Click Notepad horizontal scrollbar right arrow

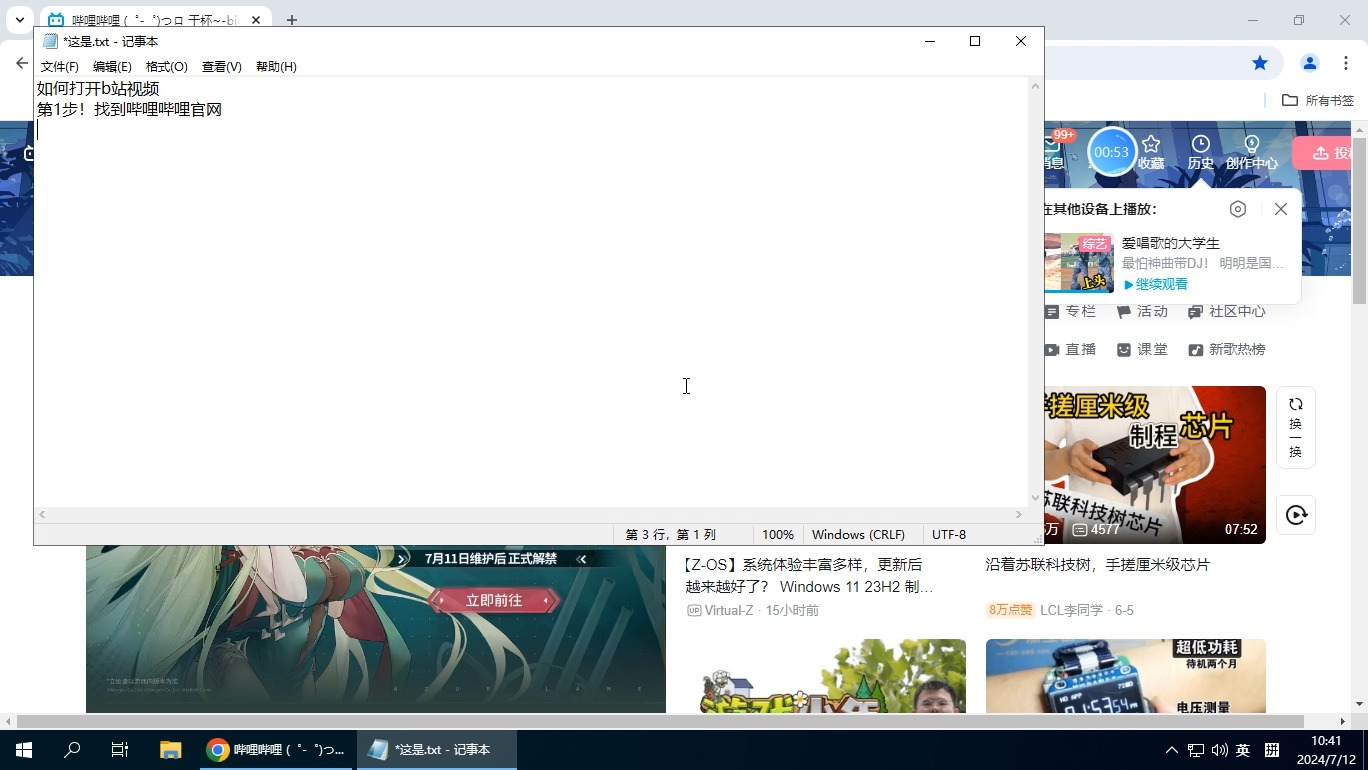tap(1019, 514)
